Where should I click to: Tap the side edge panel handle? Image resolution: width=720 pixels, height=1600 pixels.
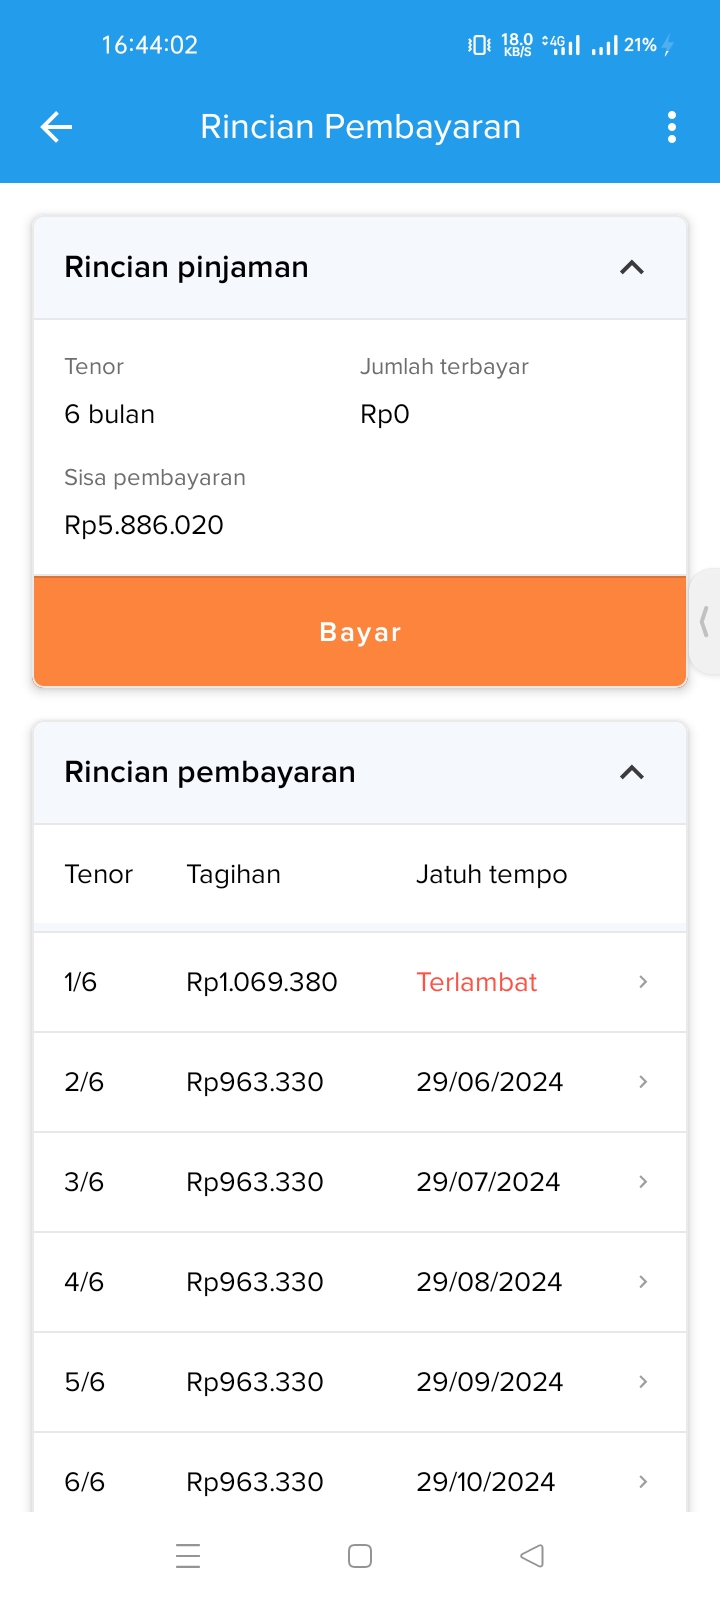705,622
